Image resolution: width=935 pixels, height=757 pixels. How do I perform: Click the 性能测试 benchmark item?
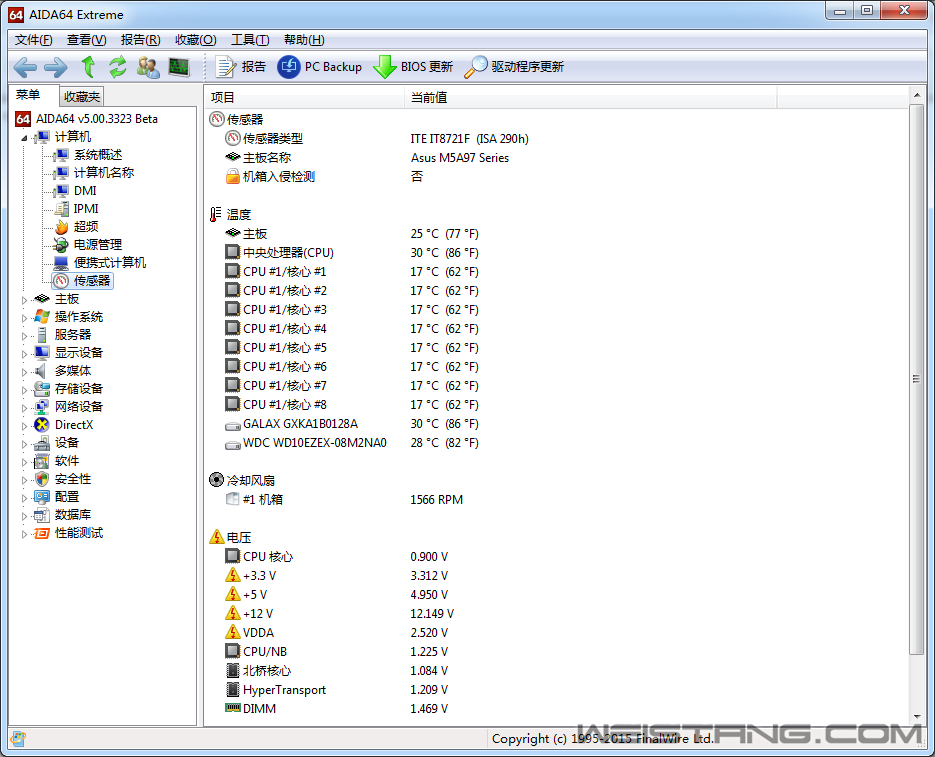click(79, 533)
